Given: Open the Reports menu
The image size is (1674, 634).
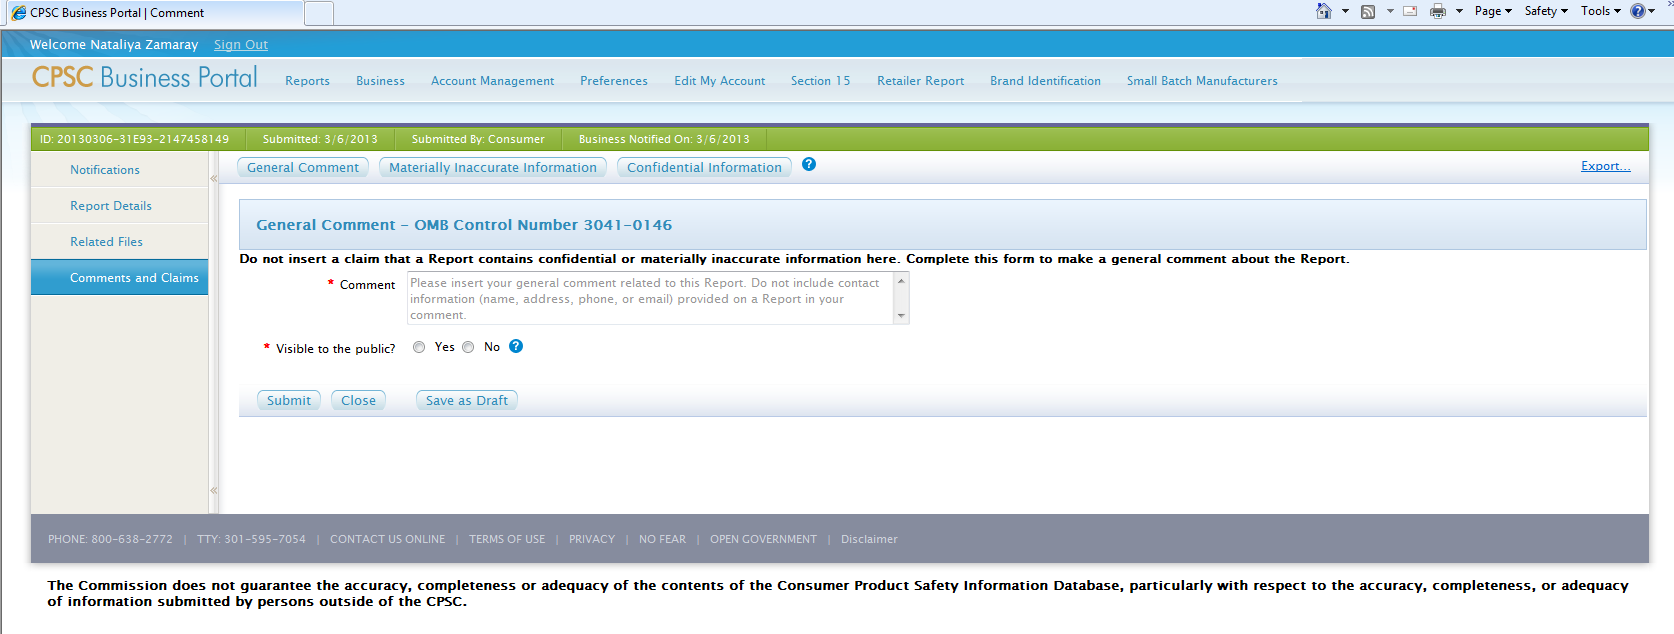Looking at the screenshot, I should click(x=307, y=81).
